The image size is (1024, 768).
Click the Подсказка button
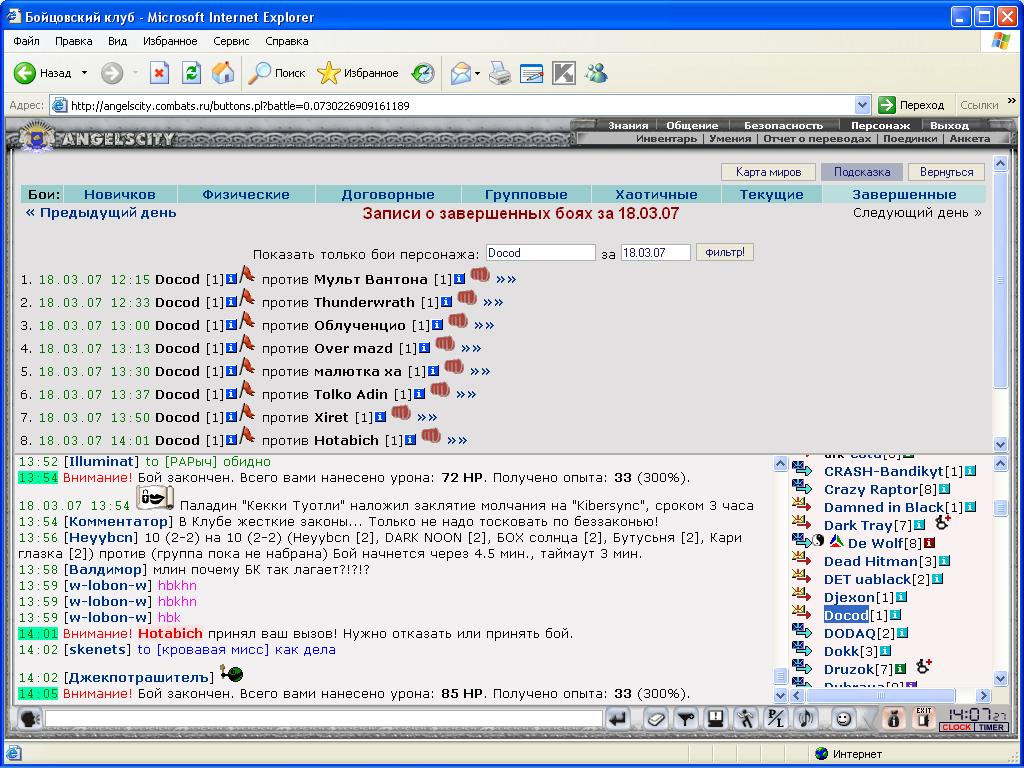862,172
